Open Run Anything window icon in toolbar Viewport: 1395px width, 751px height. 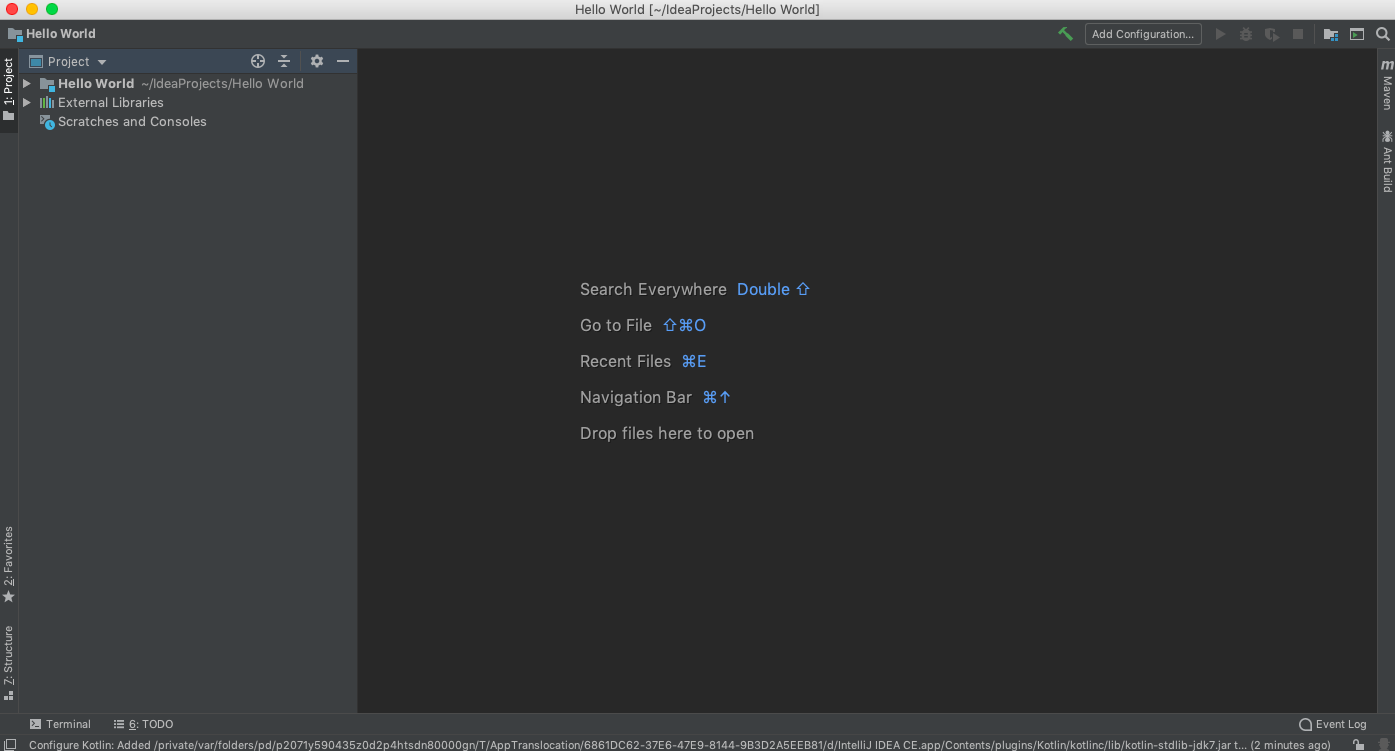point(1357,34)
